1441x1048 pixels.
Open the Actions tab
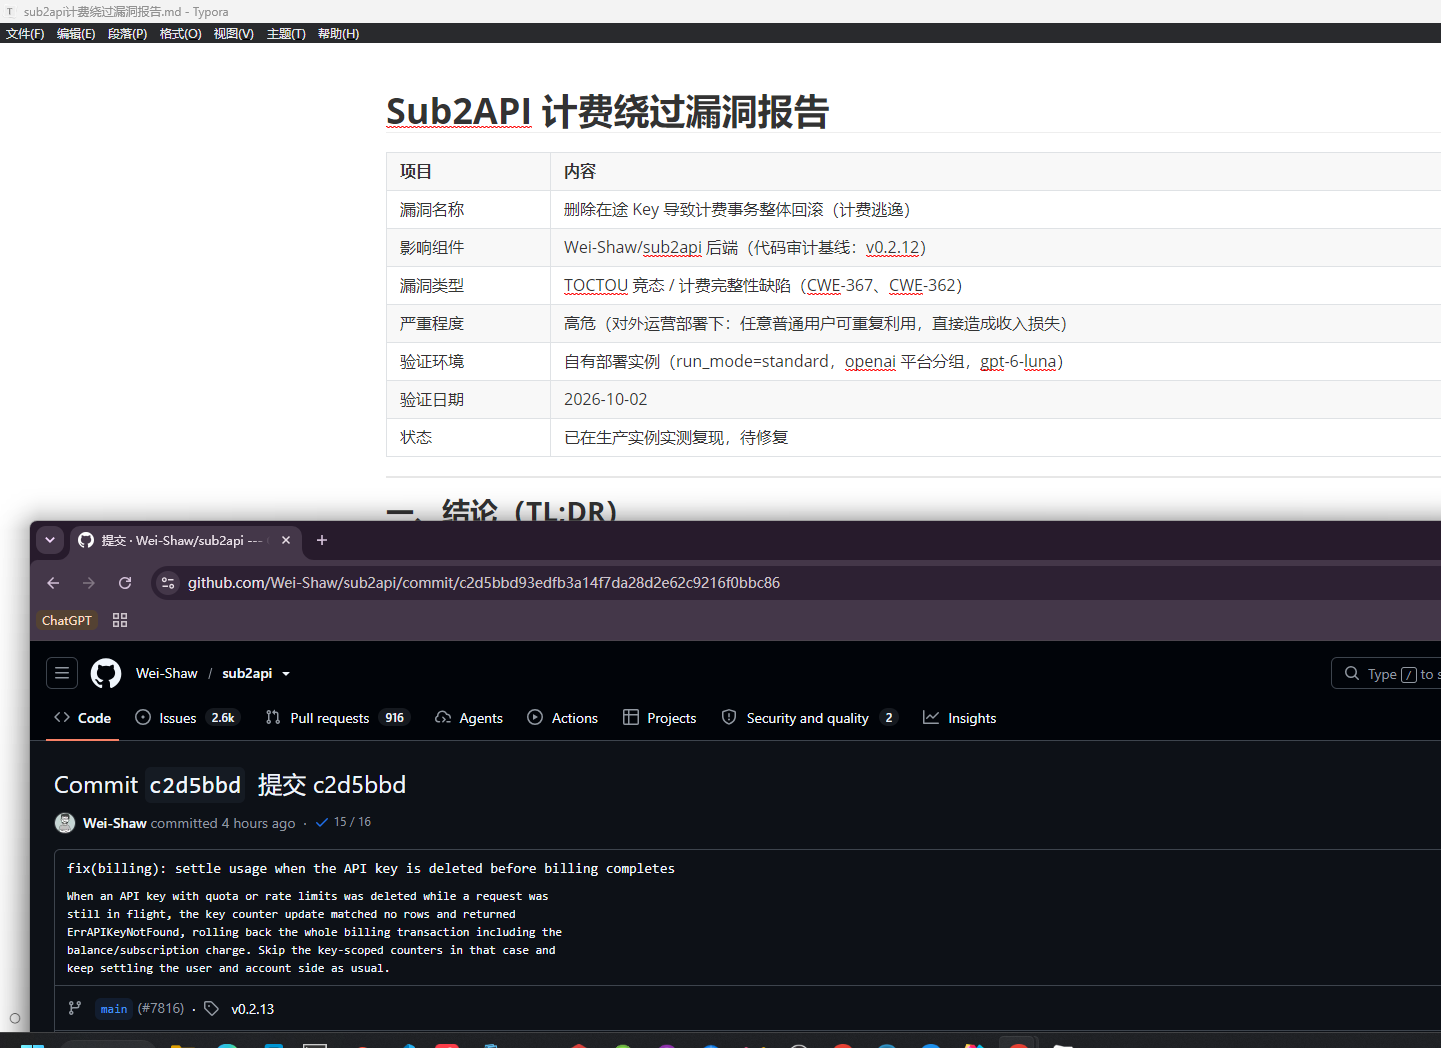tap(563, 718)
